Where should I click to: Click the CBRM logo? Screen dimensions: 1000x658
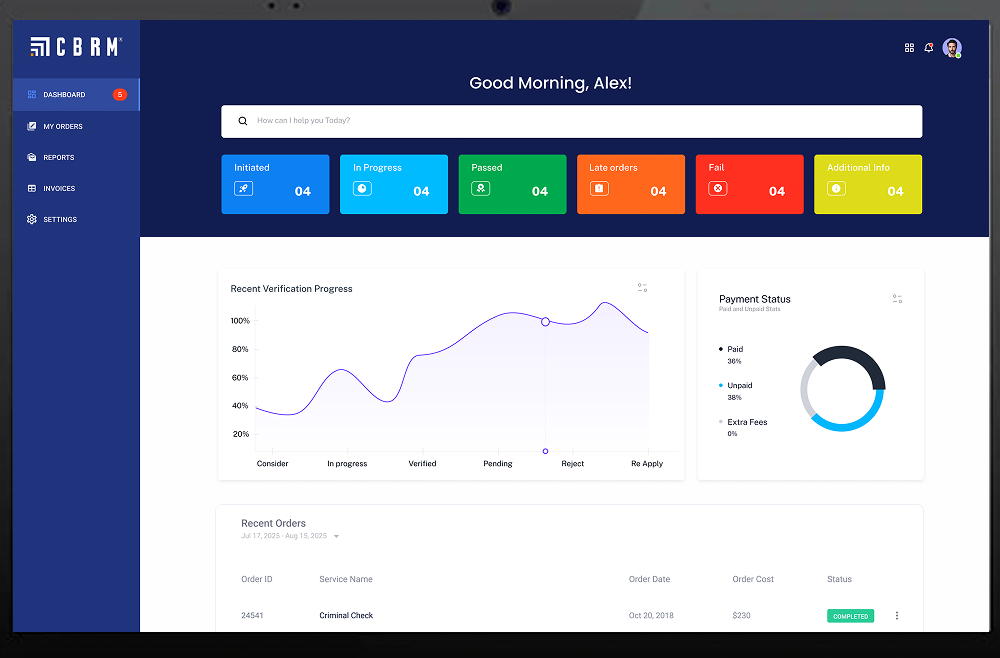click(x=76, y=46)
